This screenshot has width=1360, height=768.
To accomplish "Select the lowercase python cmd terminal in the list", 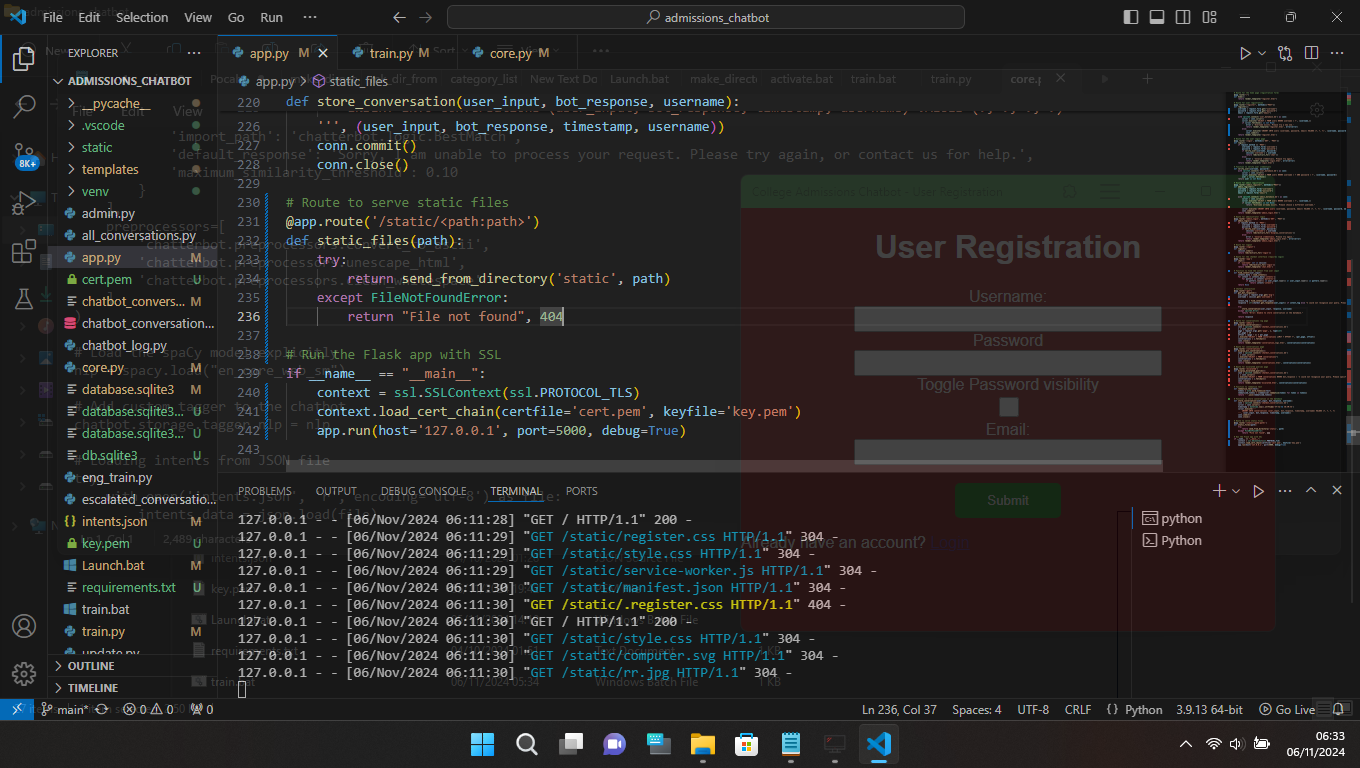I will 1182,518.
